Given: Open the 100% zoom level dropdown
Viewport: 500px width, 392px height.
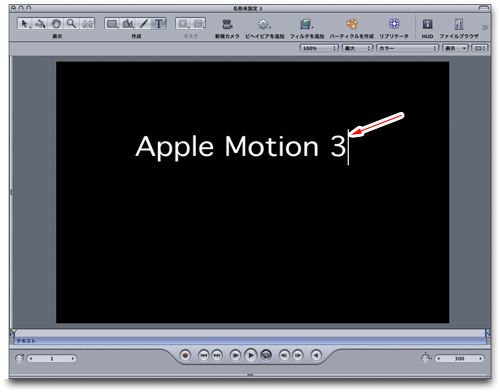Looking at the screenshot, I should coord(319,48).
